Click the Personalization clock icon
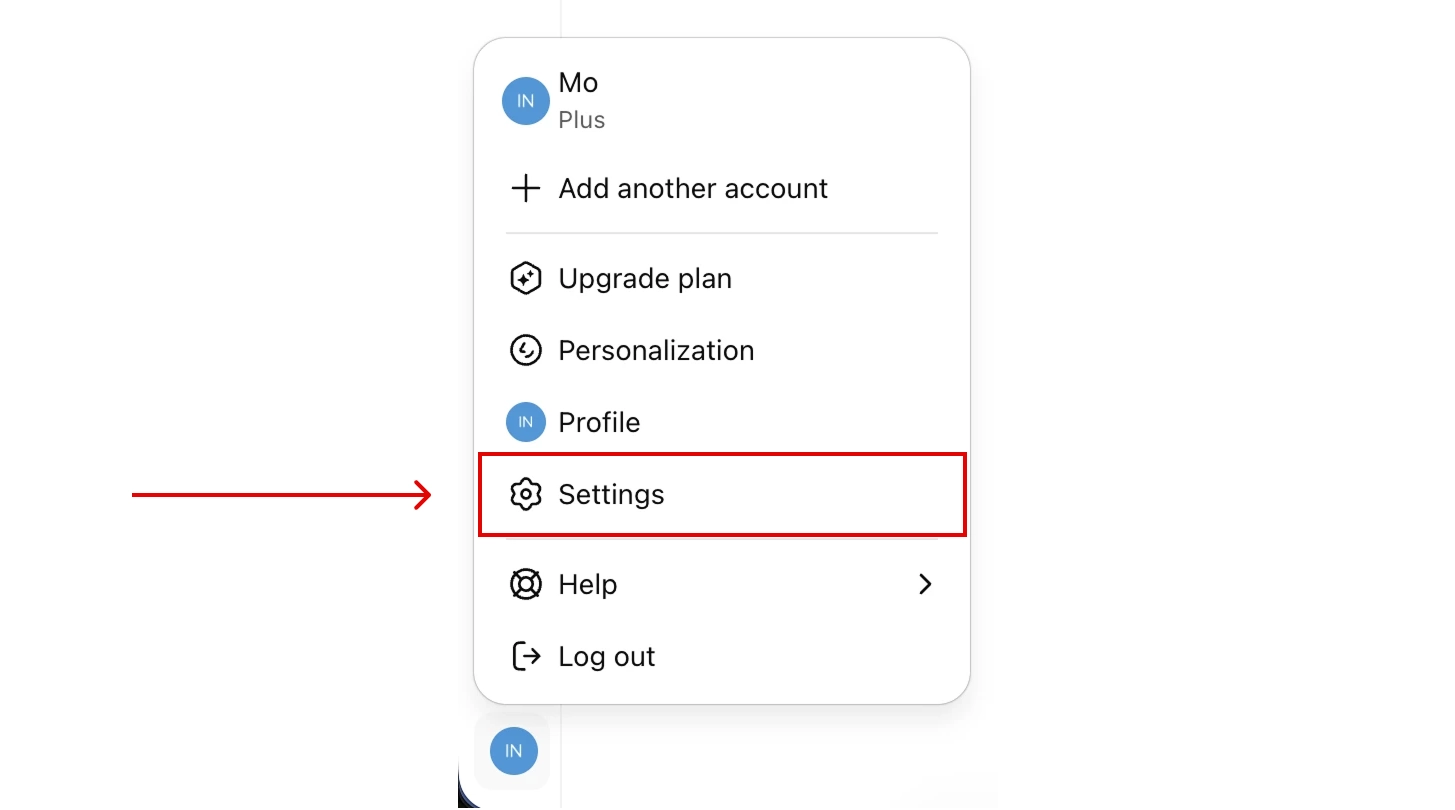The image size is (1455, 810). (x=525, y=350)
